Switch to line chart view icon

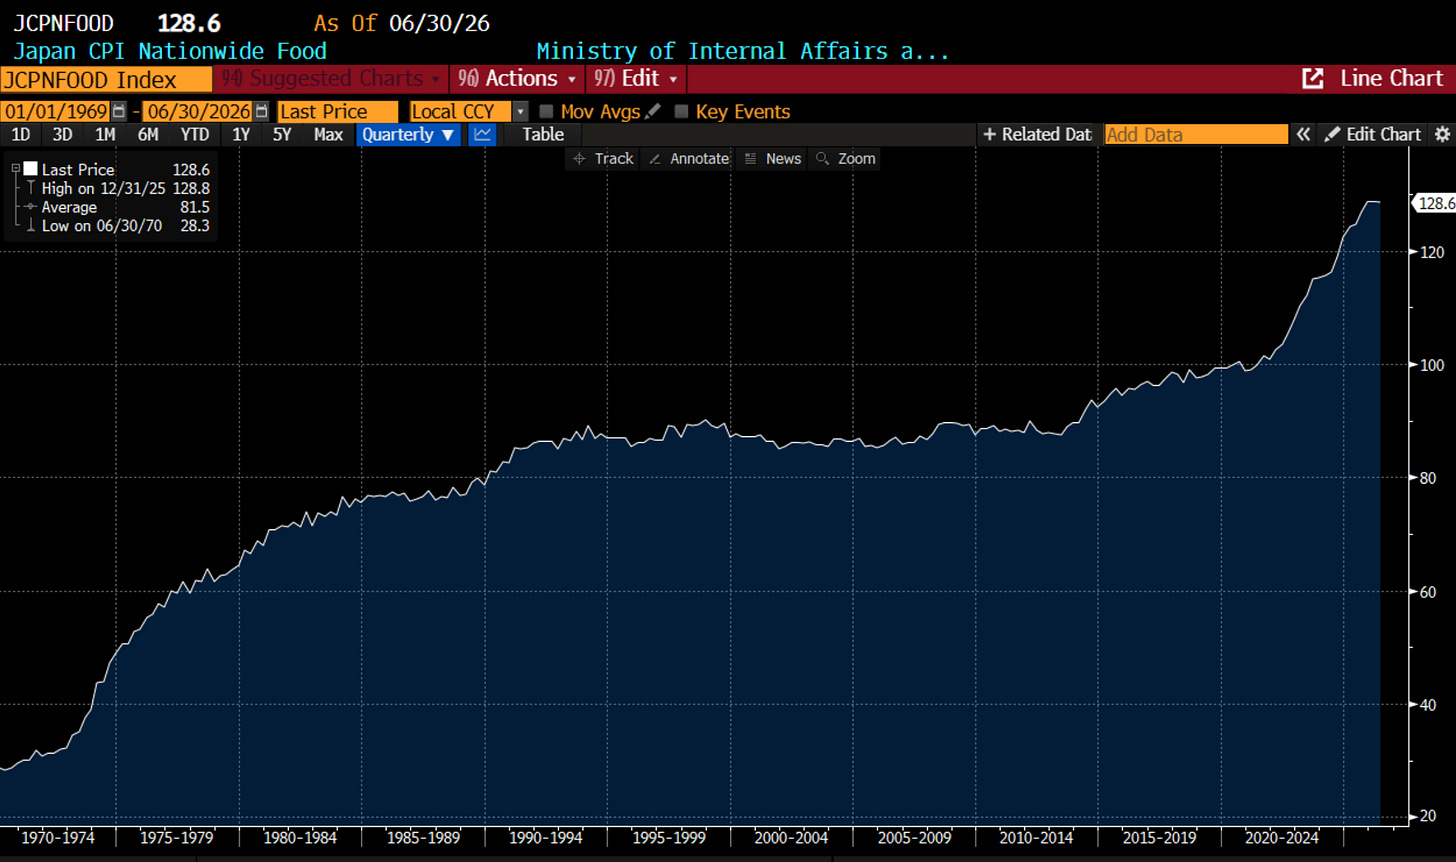pos(483,135)
